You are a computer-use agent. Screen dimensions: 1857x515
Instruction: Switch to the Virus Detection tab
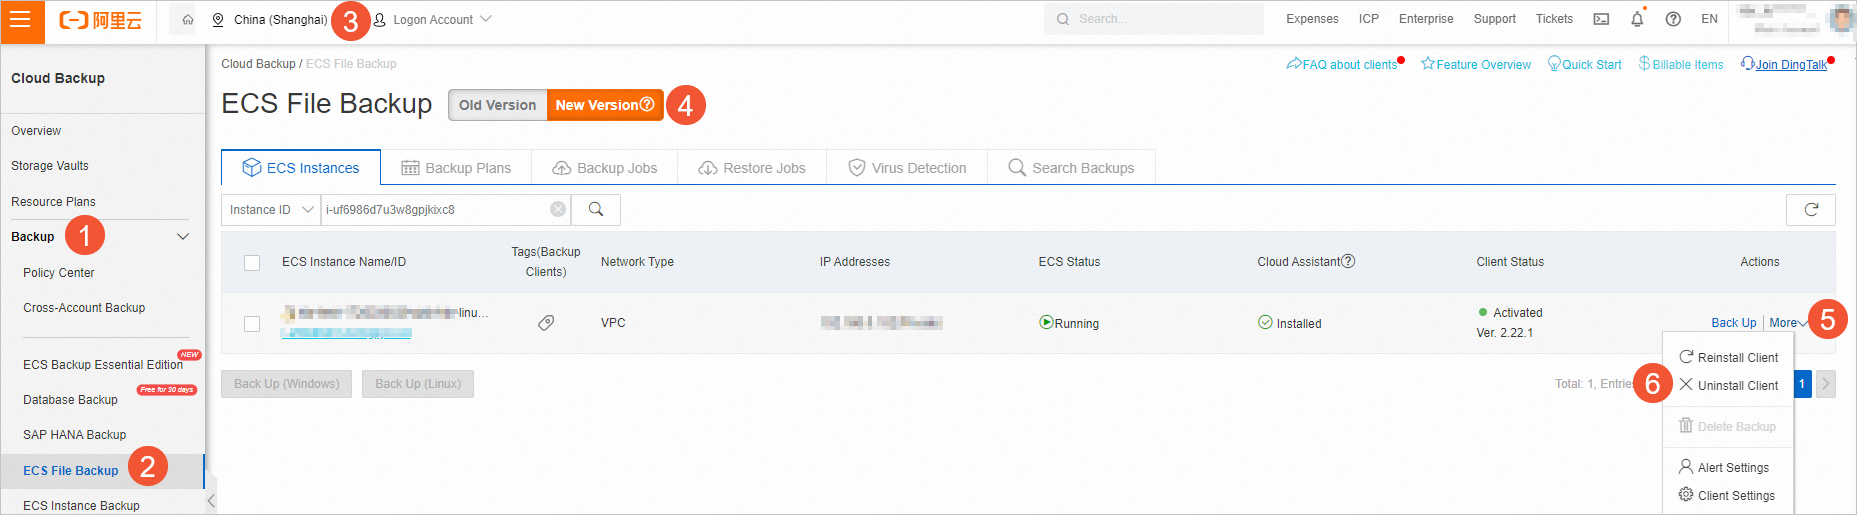907,168
